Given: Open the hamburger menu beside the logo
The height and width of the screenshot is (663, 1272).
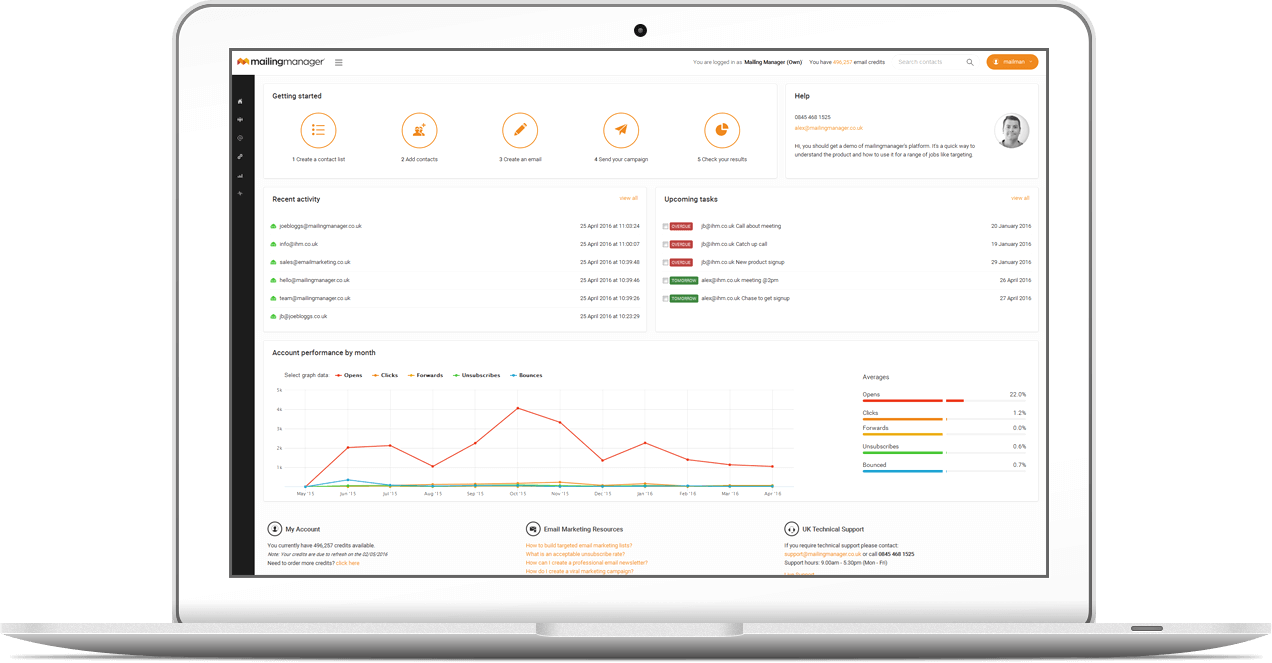Looking at the screenshot, I should coord(339,62).
